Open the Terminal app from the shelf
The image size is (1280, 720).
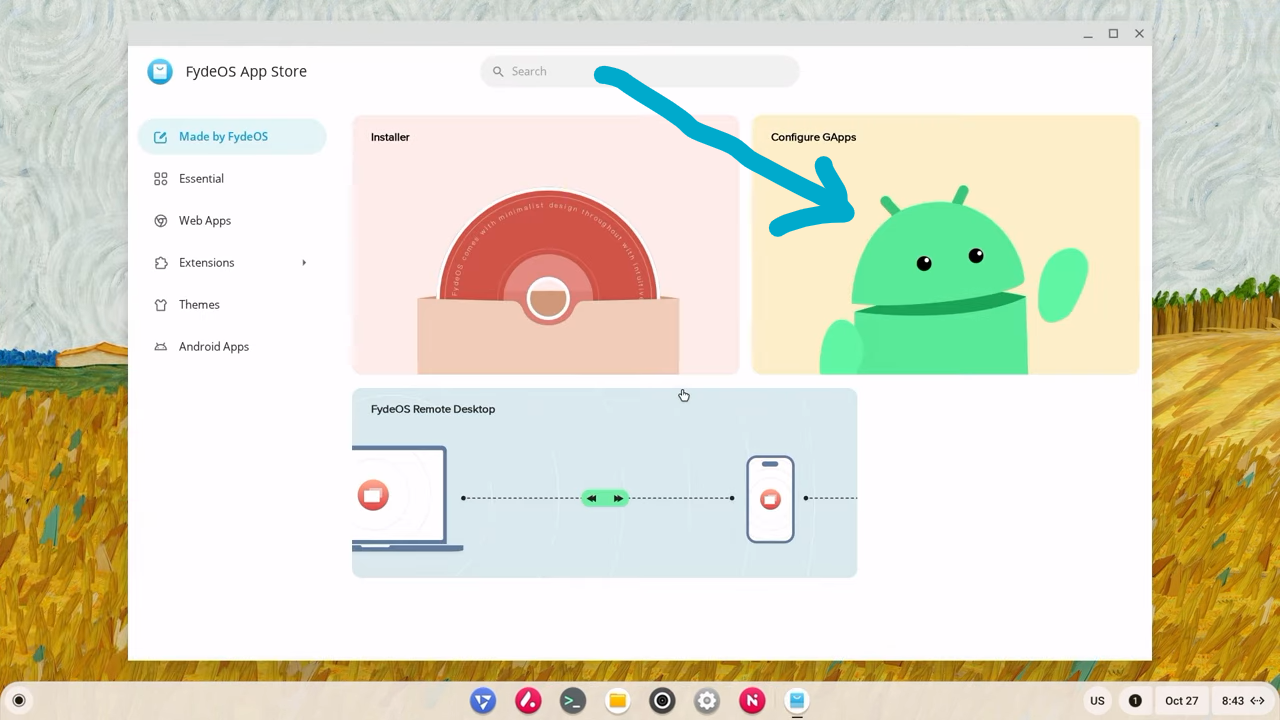point(572,701)
